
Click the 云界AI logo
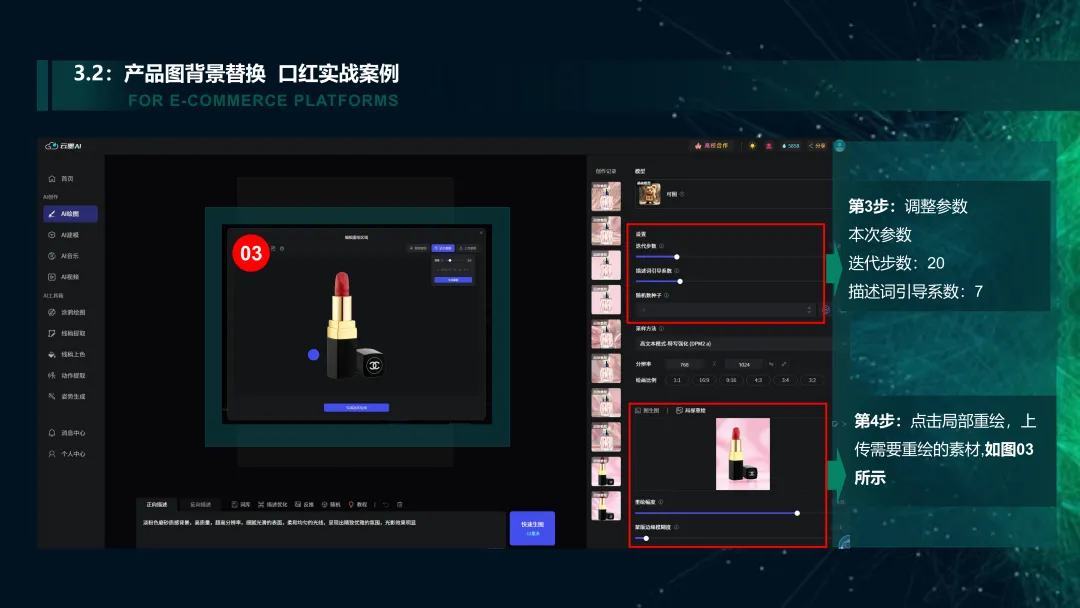pyautogui.click(x=63, y=146)
